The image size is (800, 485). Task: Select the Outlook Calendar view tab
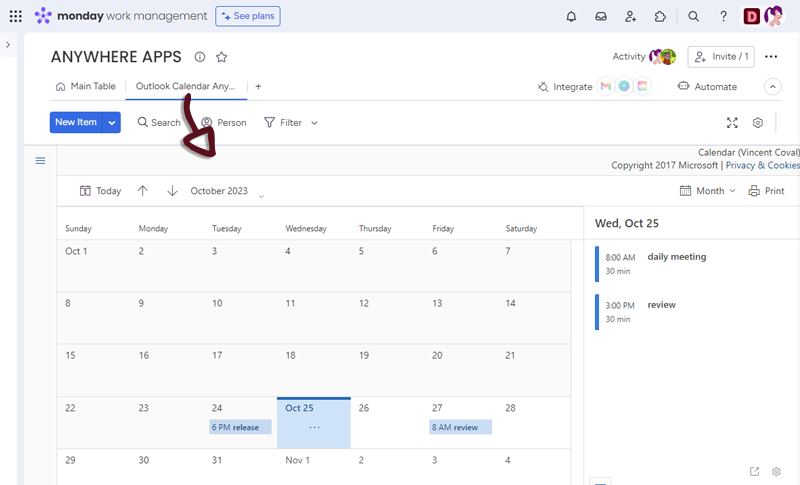coord(186,87)
